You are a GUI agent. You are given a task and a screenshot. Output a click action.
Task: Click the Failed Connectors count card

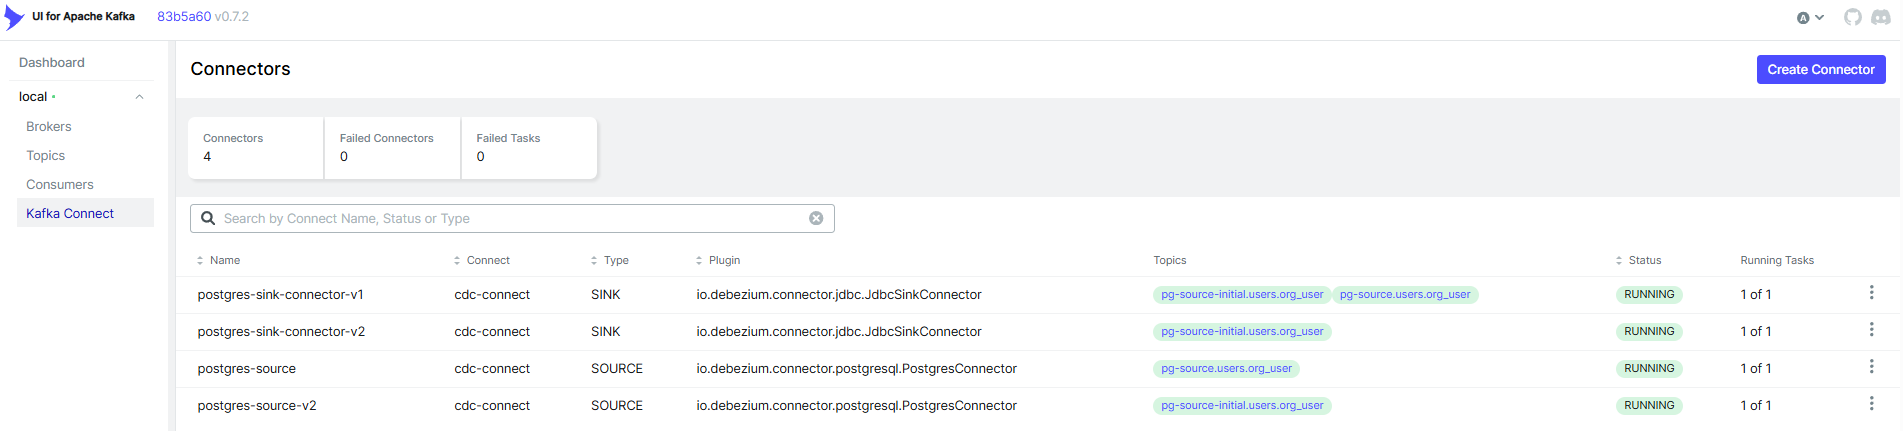pyautogui.click(x=393, y=148)
